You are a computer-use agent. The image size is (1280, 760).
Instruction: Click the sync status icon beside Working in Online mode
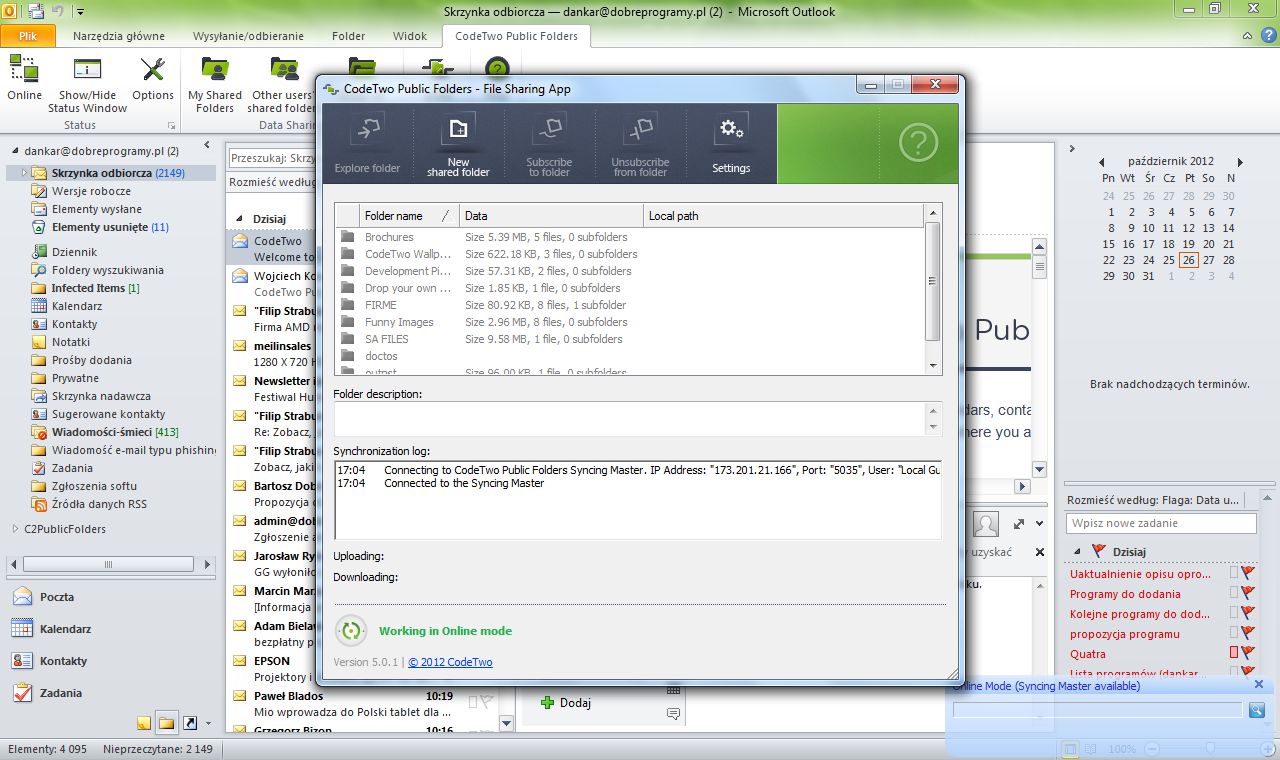coord(351,630)
